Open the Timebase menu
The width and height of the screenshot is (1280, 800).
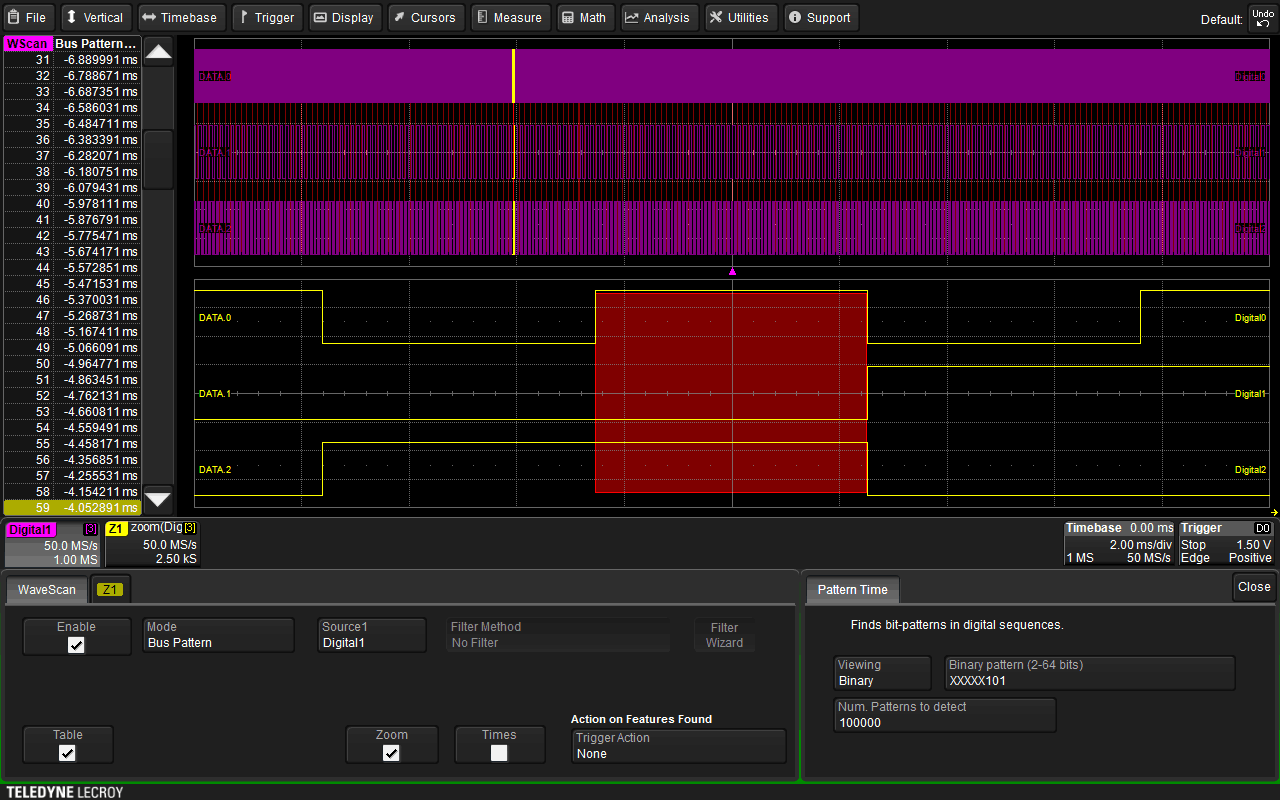point(180,17)
